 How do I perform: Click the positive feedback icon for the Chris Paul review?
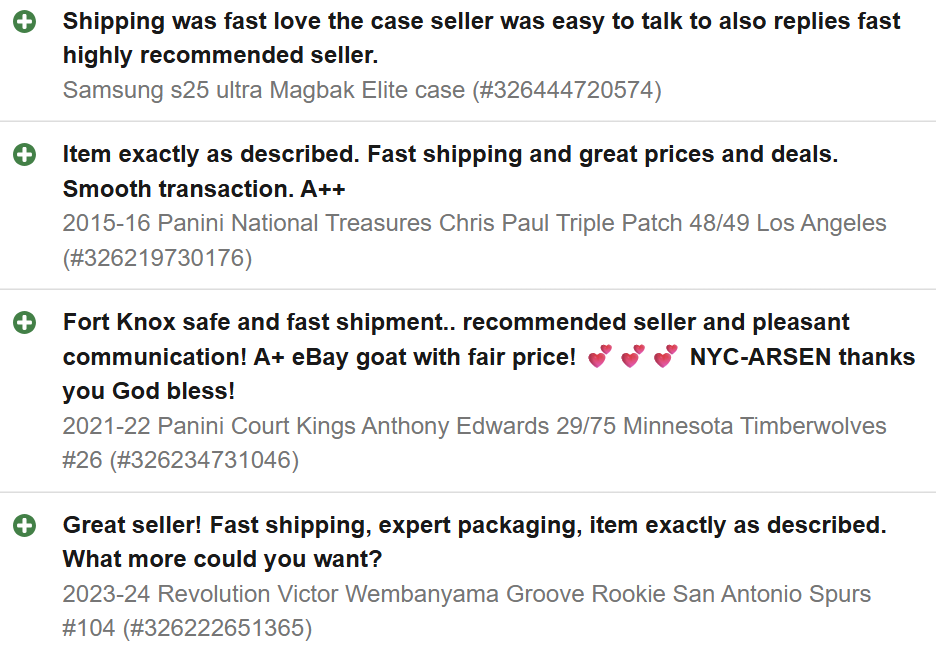point(25,155)
